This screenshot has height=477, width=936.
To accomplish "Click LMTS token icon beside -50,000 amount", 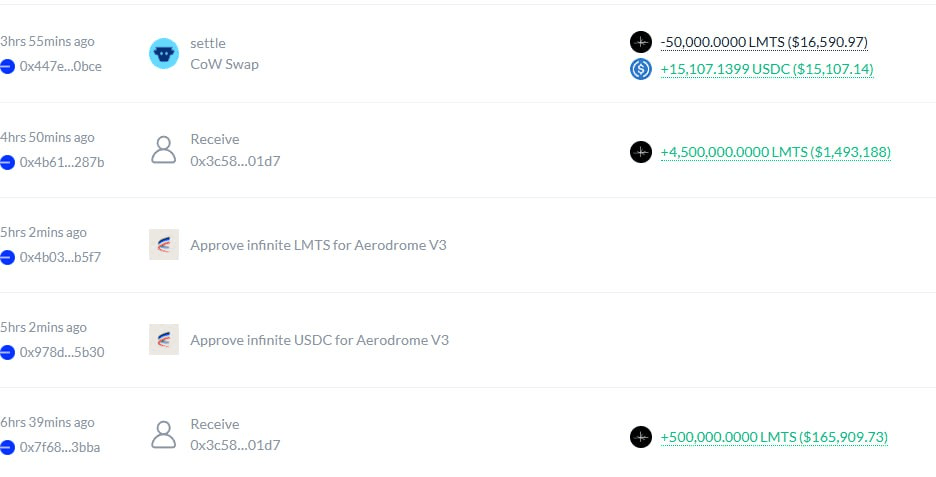I will [641, 42].
